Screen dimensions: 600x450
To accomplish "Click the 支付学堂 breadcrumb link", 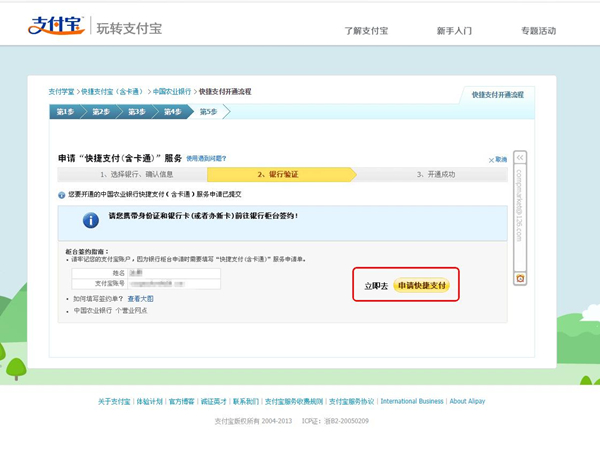I will point(61,92).
